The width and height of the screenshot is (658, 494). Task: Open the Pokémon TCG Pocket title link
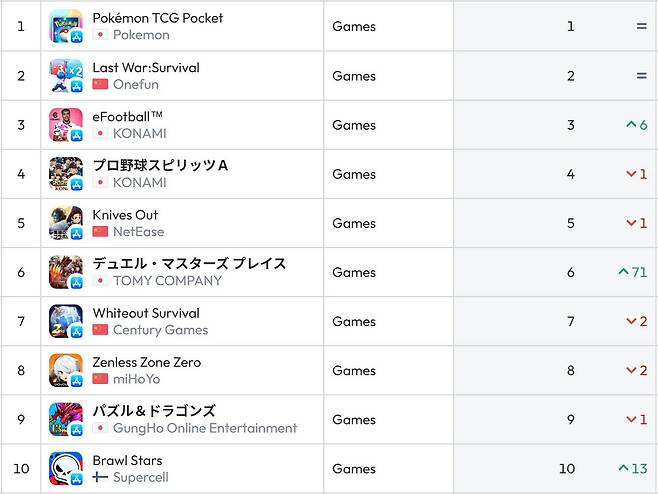[157, 18]
